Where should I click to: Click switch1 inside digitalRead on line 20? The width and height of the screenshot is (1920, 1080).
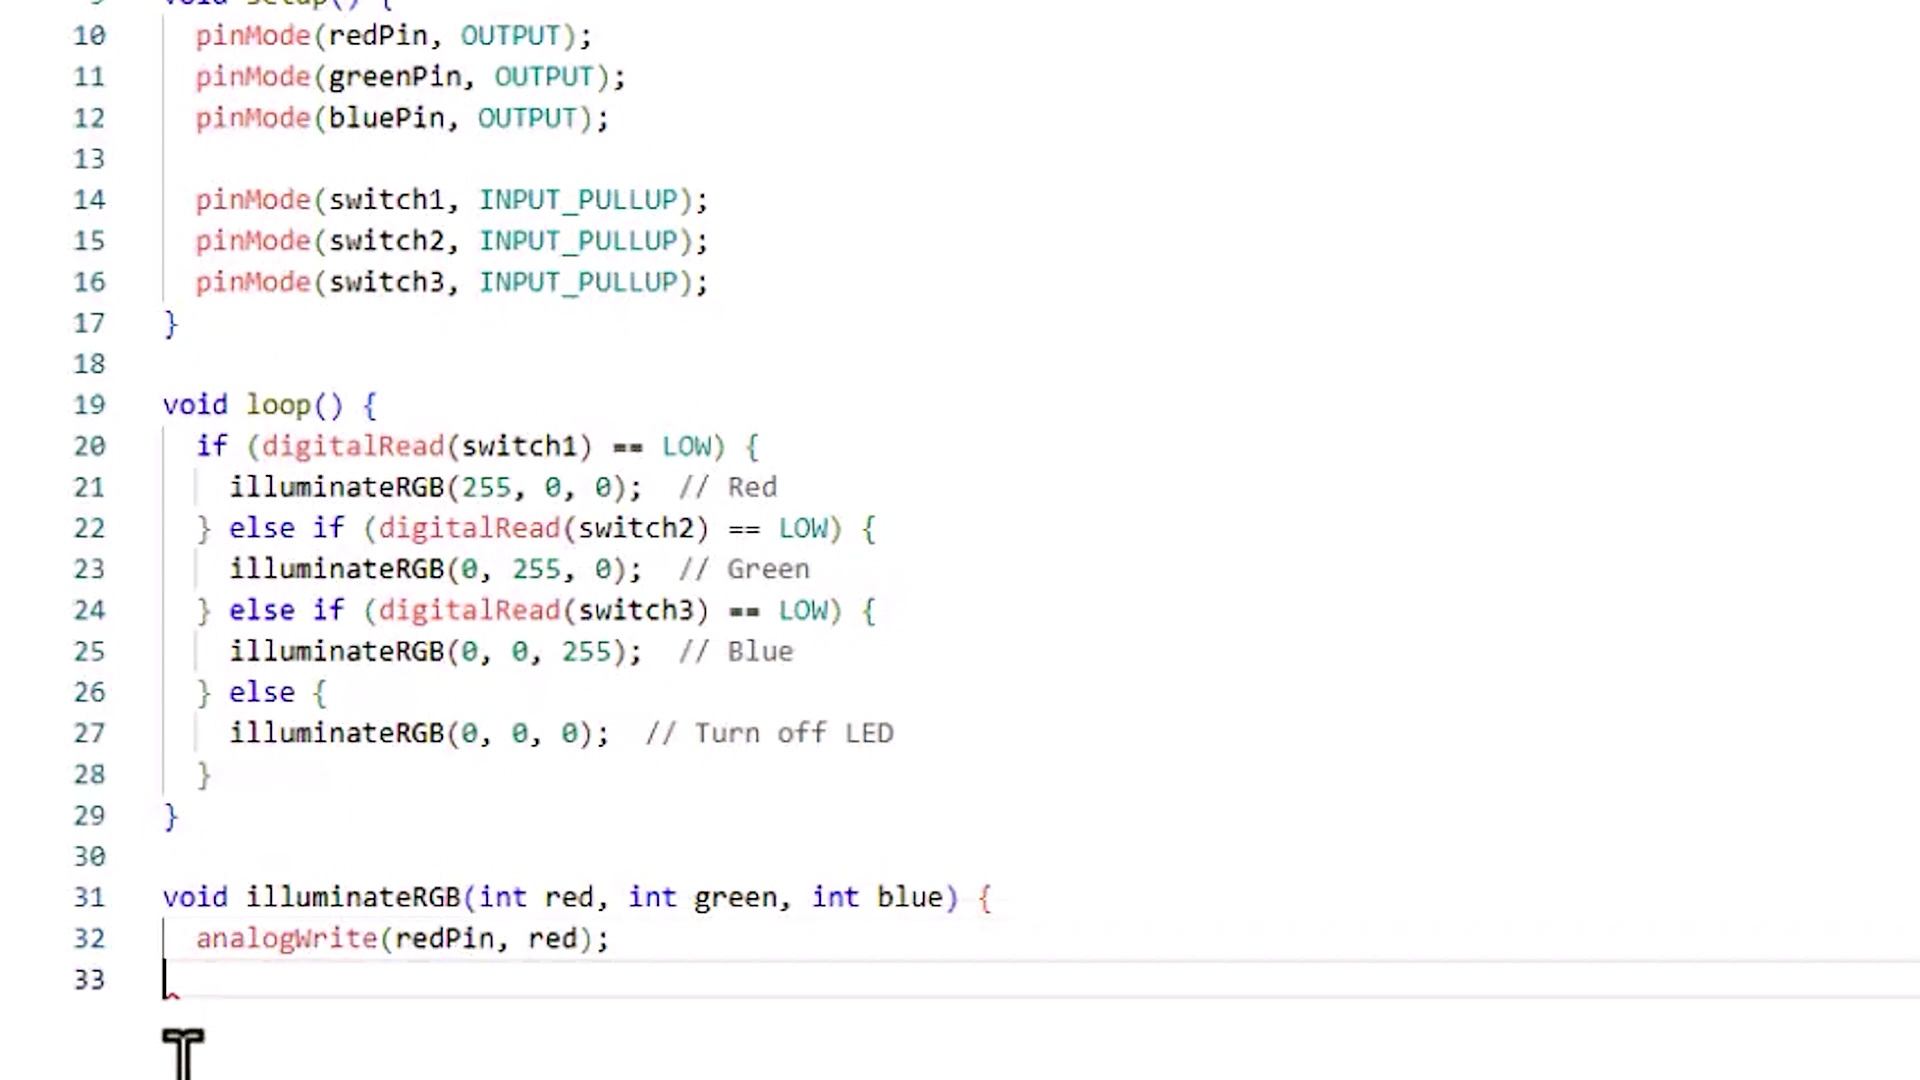click(519, 446)
